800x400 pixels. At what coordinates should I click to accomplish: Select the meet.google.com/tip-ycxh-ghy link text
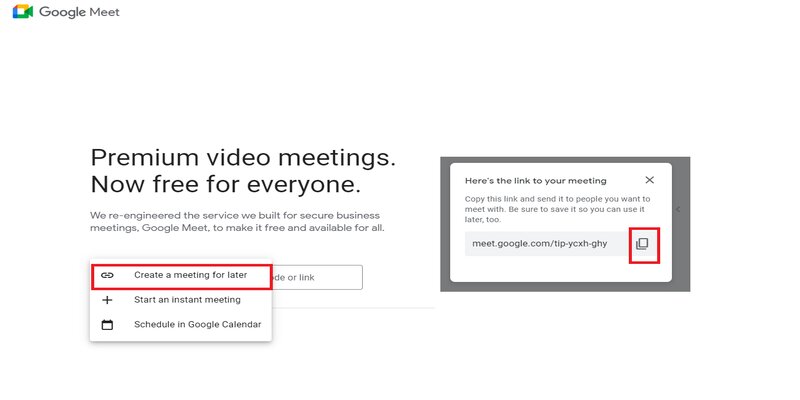(539, 244)
